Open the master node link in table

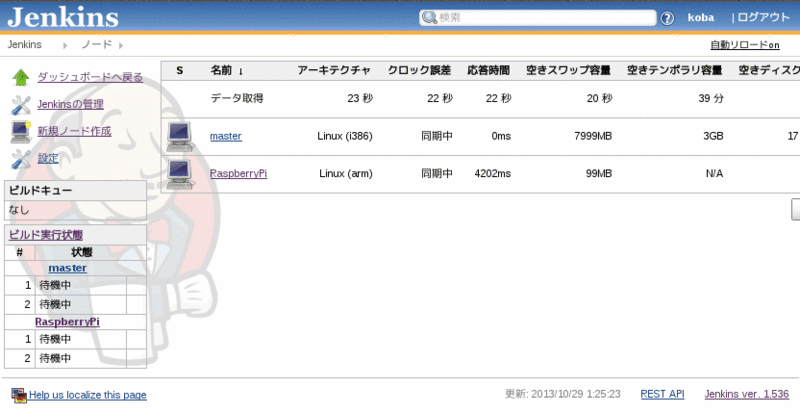(x=226, y=136)
